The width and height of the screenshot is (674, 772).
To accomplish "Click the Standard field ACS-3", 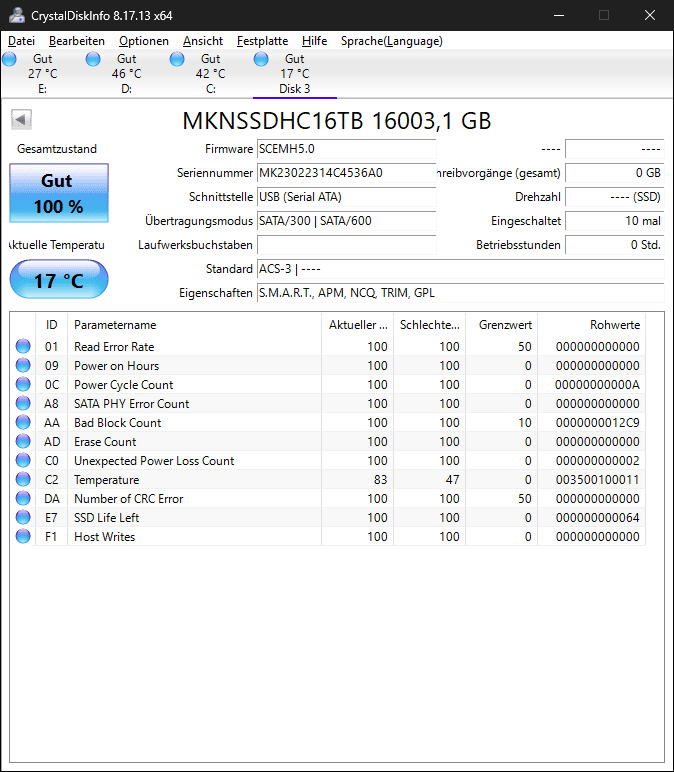I will point(460,269).
